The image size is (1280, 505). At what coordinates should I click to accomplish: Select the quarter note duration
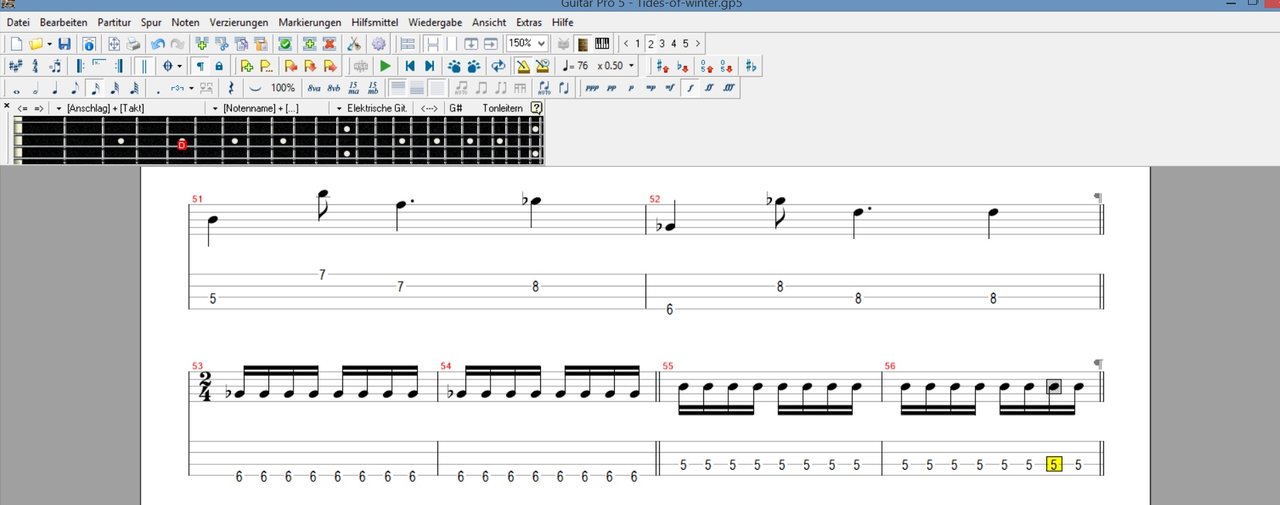pyautogui.click(x=55, y=88)
